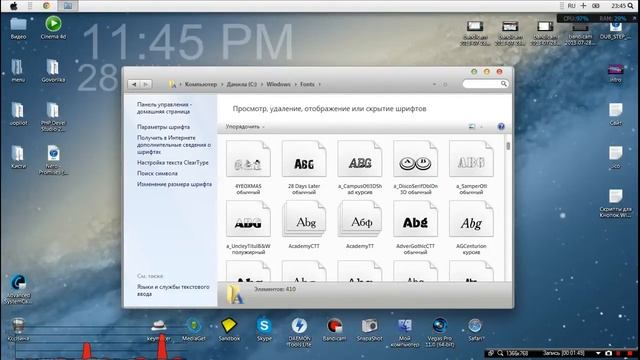The width and height of the screenshot is (640, 360).
Task: Select Скрипты для Кнопок file on desktop
Action: point(616,203)
